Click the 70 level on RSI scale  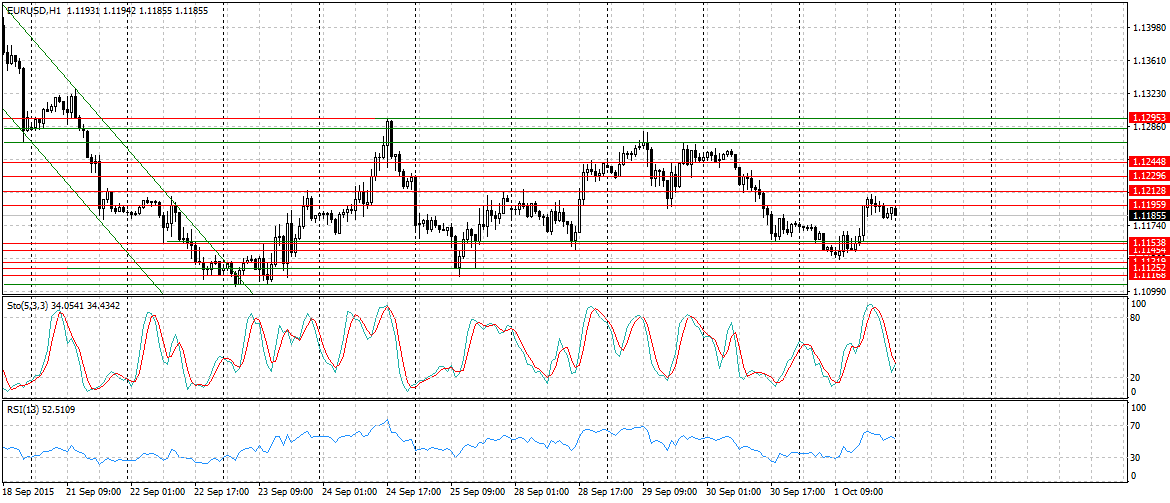1136,427
